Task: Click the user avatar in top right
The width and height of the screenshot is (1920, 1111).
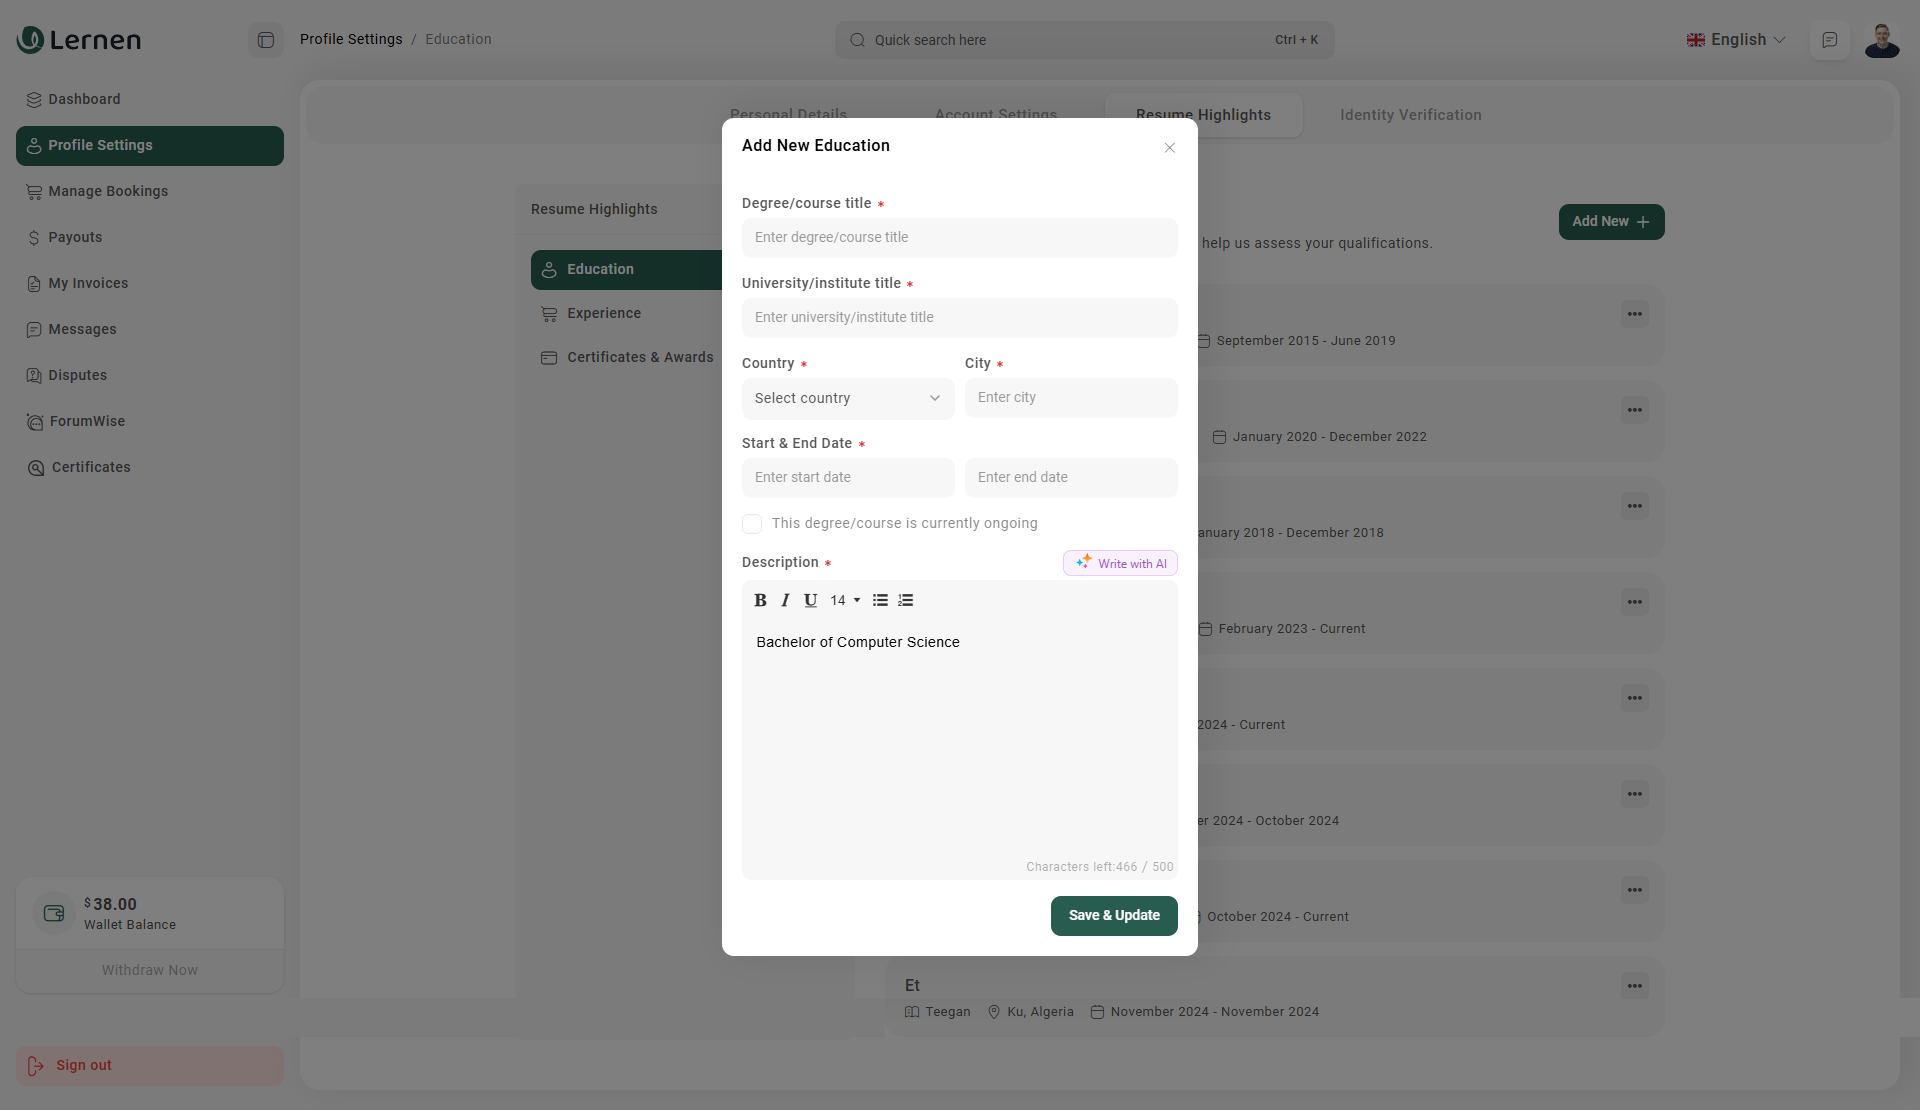Action: click(x=1881, y=40)
